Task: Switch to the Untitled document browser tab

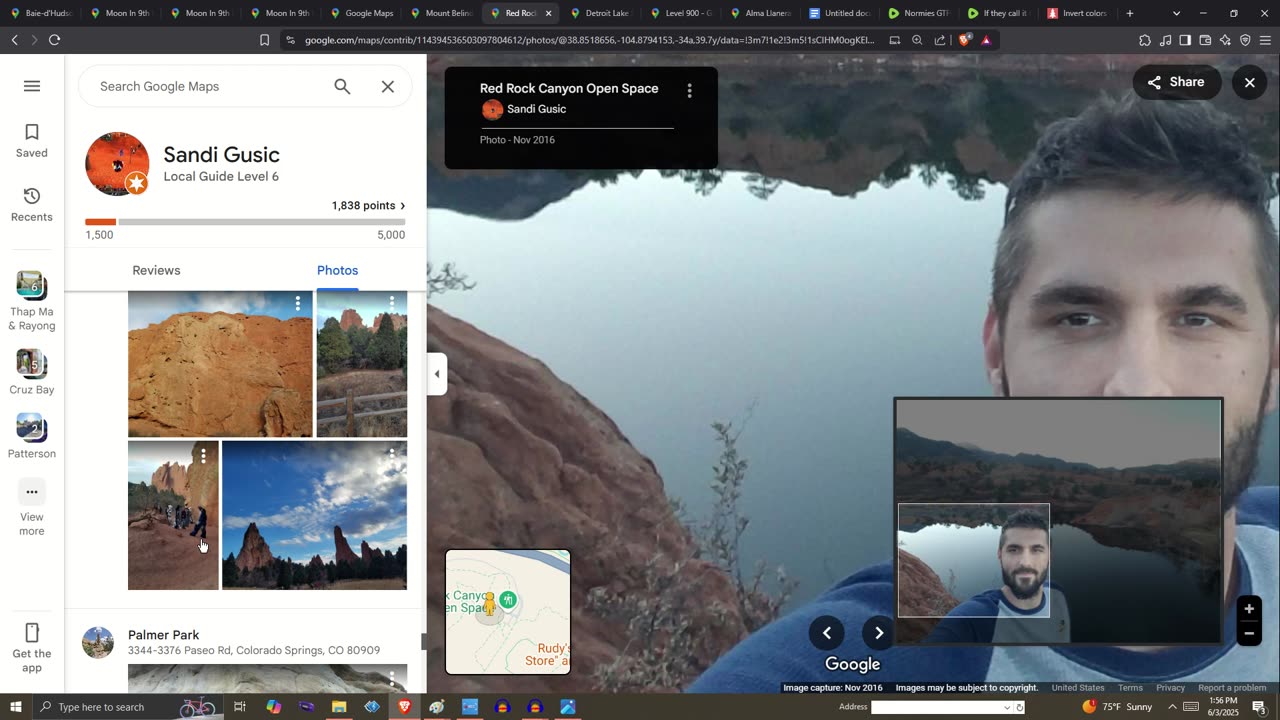Action: [840, 13]
